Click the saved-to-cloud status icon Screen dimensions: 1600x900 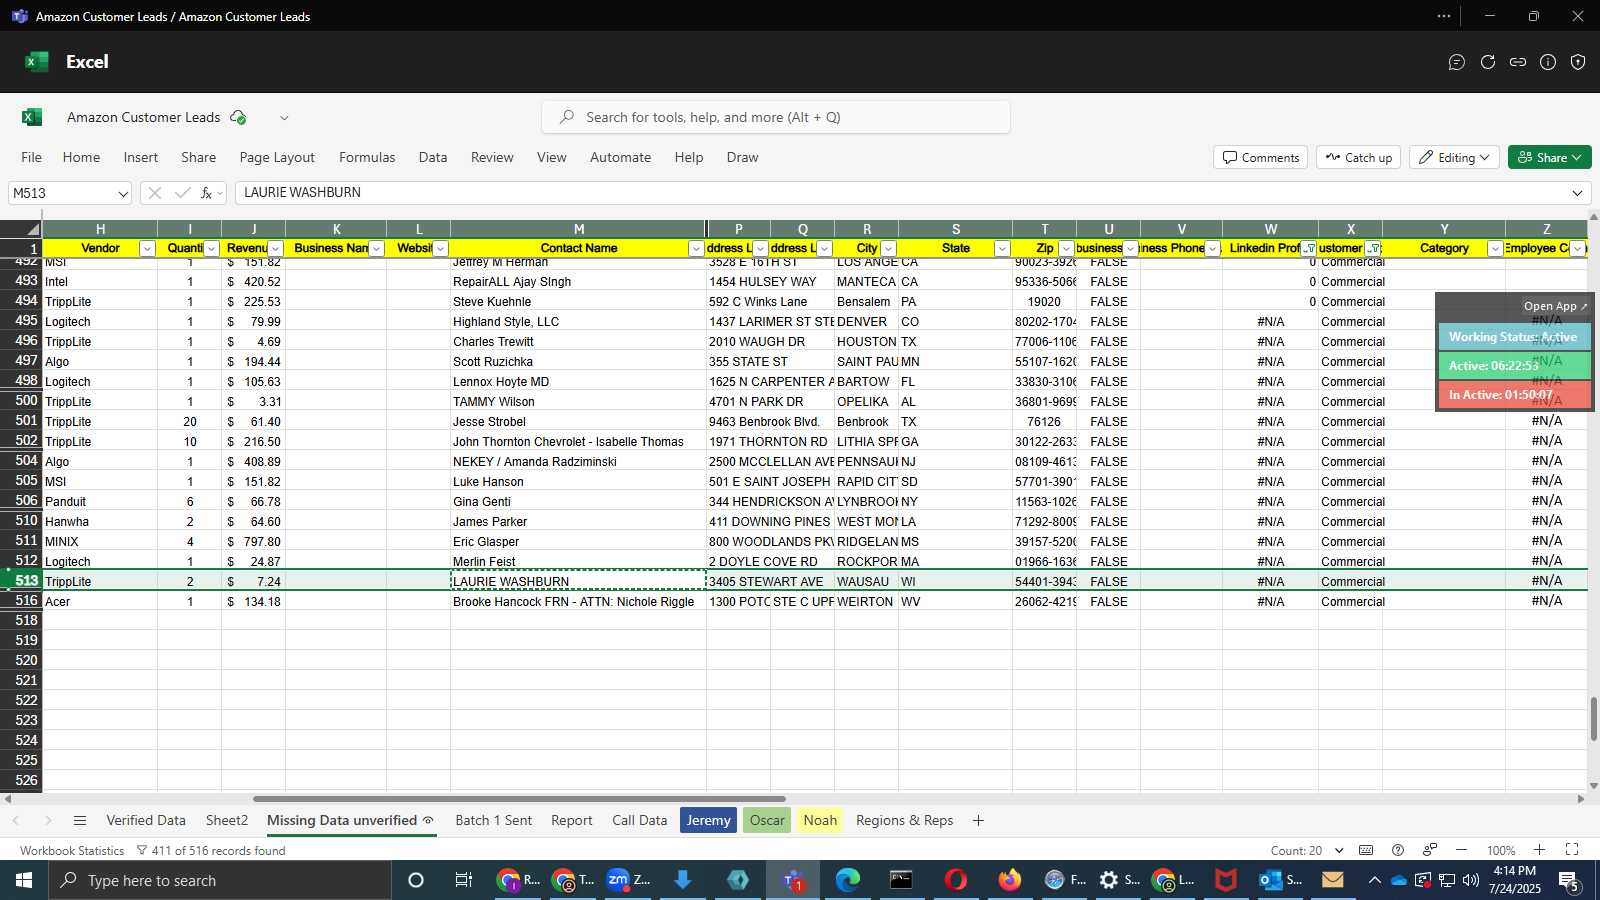[238, 117]
